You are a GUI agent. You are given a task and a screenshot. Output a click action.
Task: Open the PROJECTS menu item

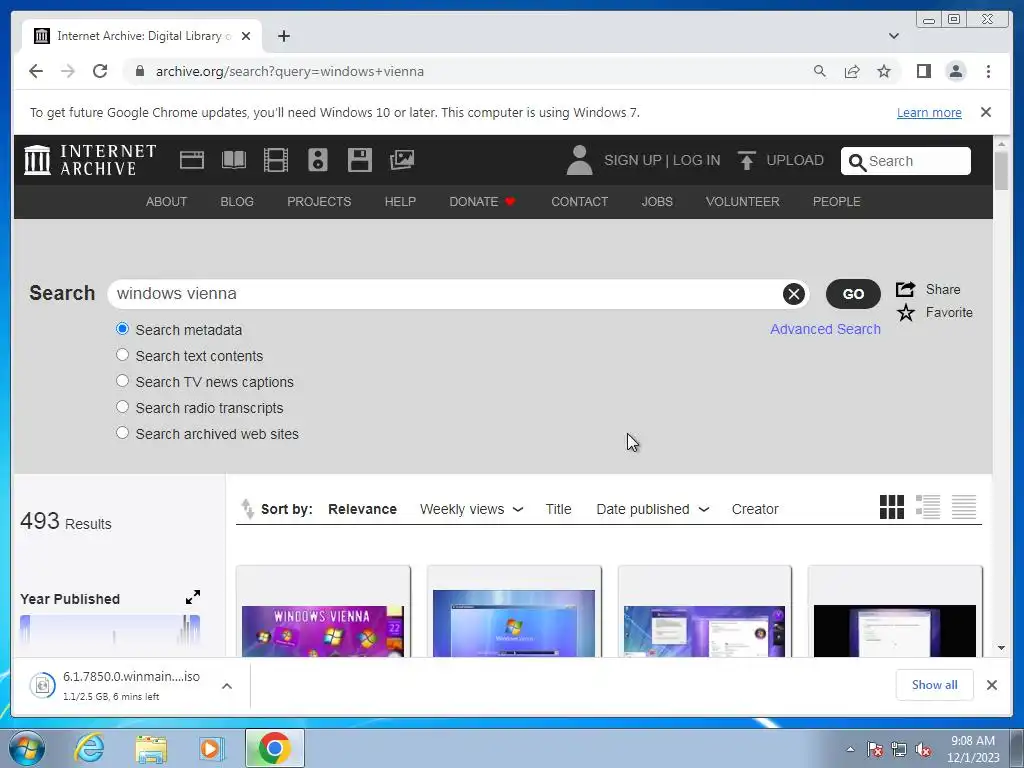pos(319,202)
